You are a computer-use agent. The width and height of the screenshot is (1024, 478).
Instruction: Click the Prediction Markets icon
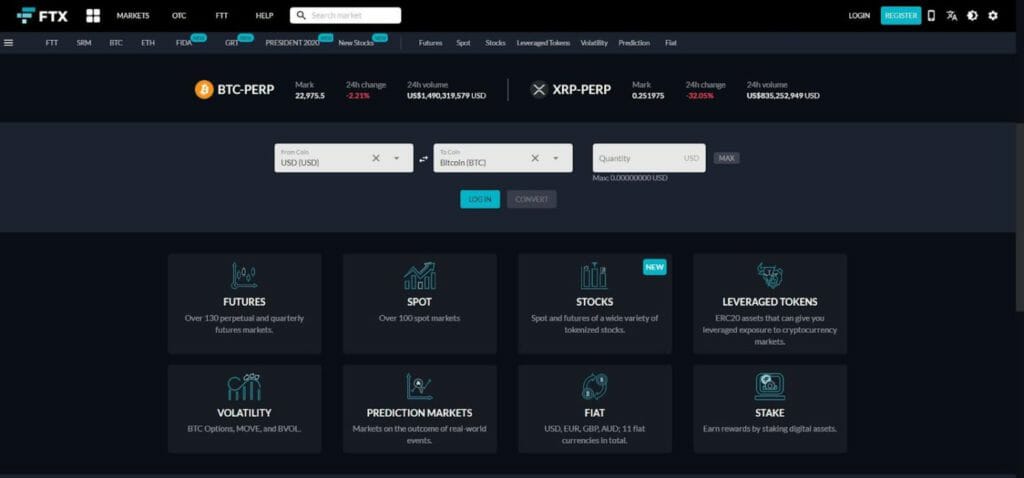pos(419,387)
